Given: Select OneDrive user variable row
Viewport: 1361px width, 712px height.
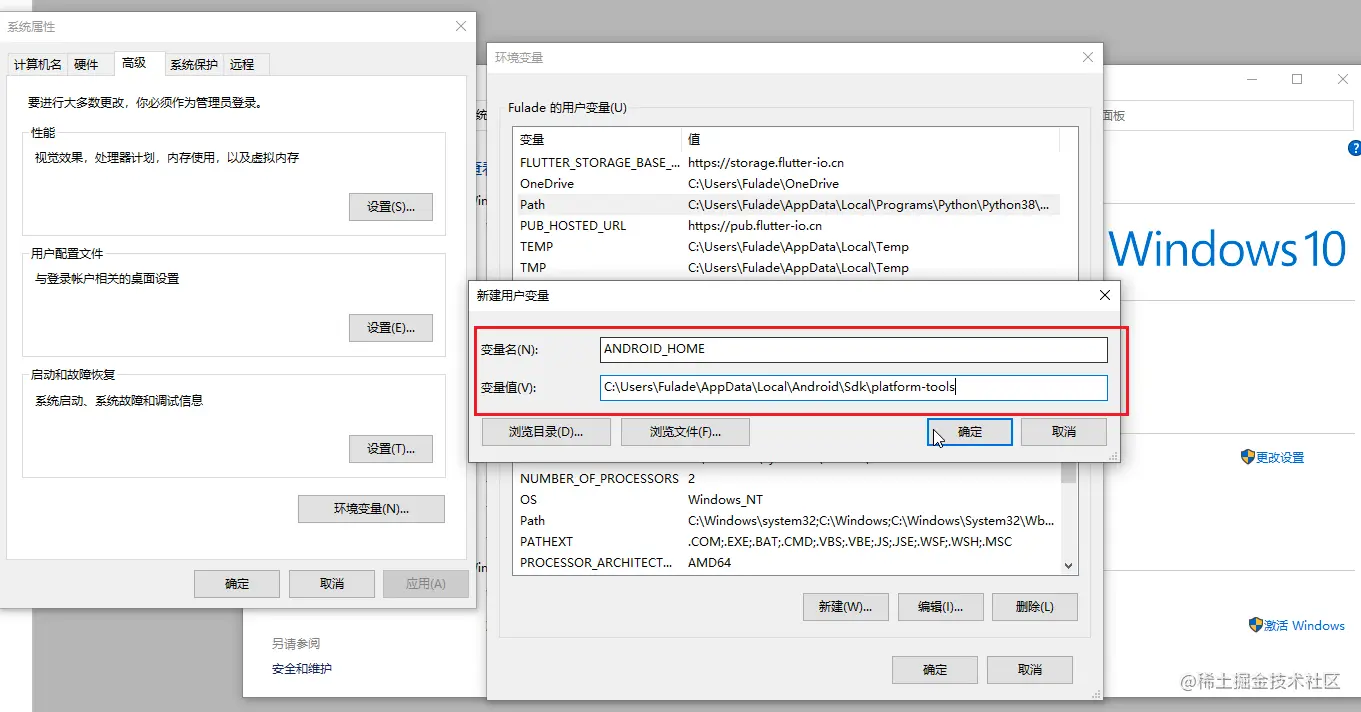Looking at the screenshot, I should coord(786,183).
